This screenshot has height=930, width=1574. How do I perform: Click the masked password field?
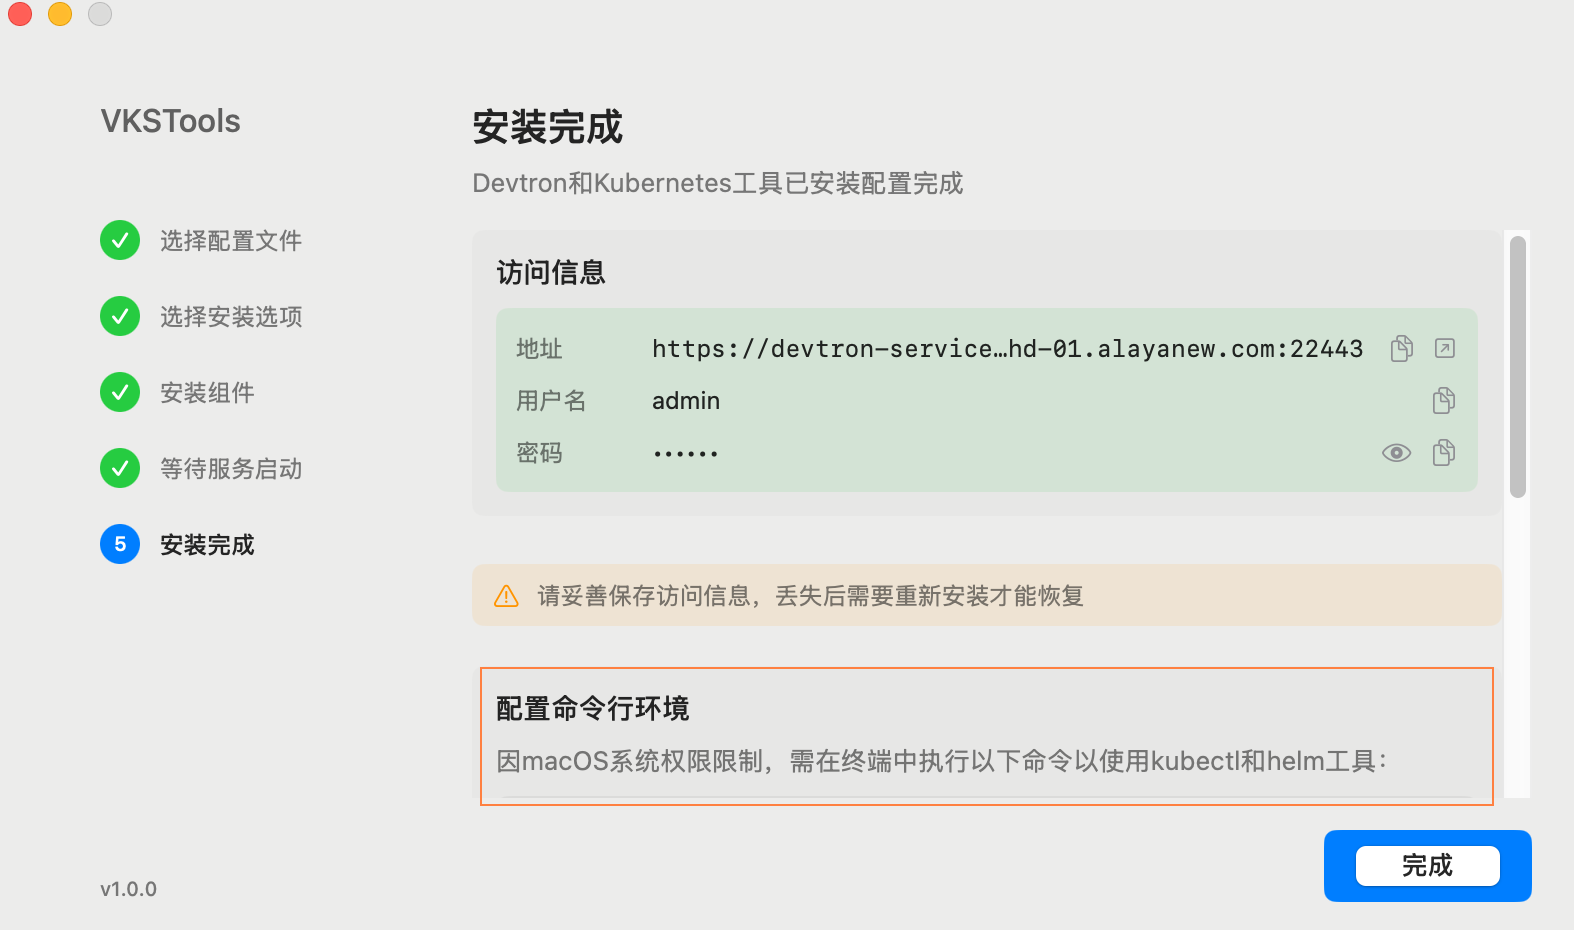tap(686, 454)
